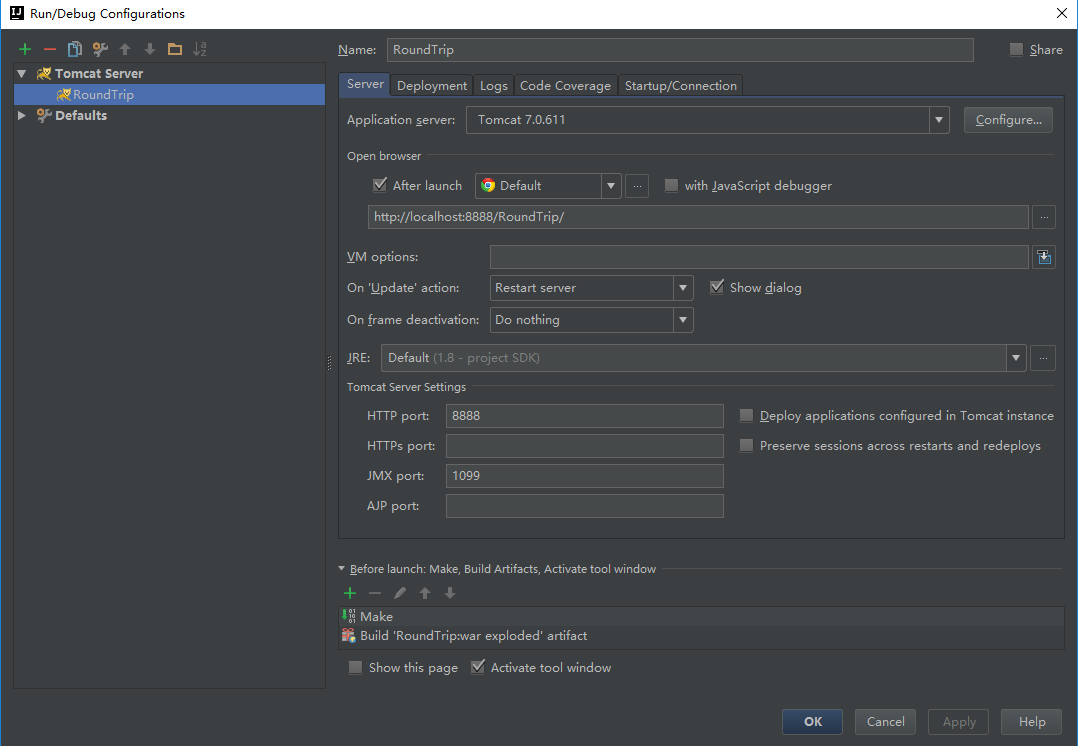Viewport: 1078px width, 746px height.
Task: Enable Deploy applications configured in Tomcat instance
Action: (747, 416)
